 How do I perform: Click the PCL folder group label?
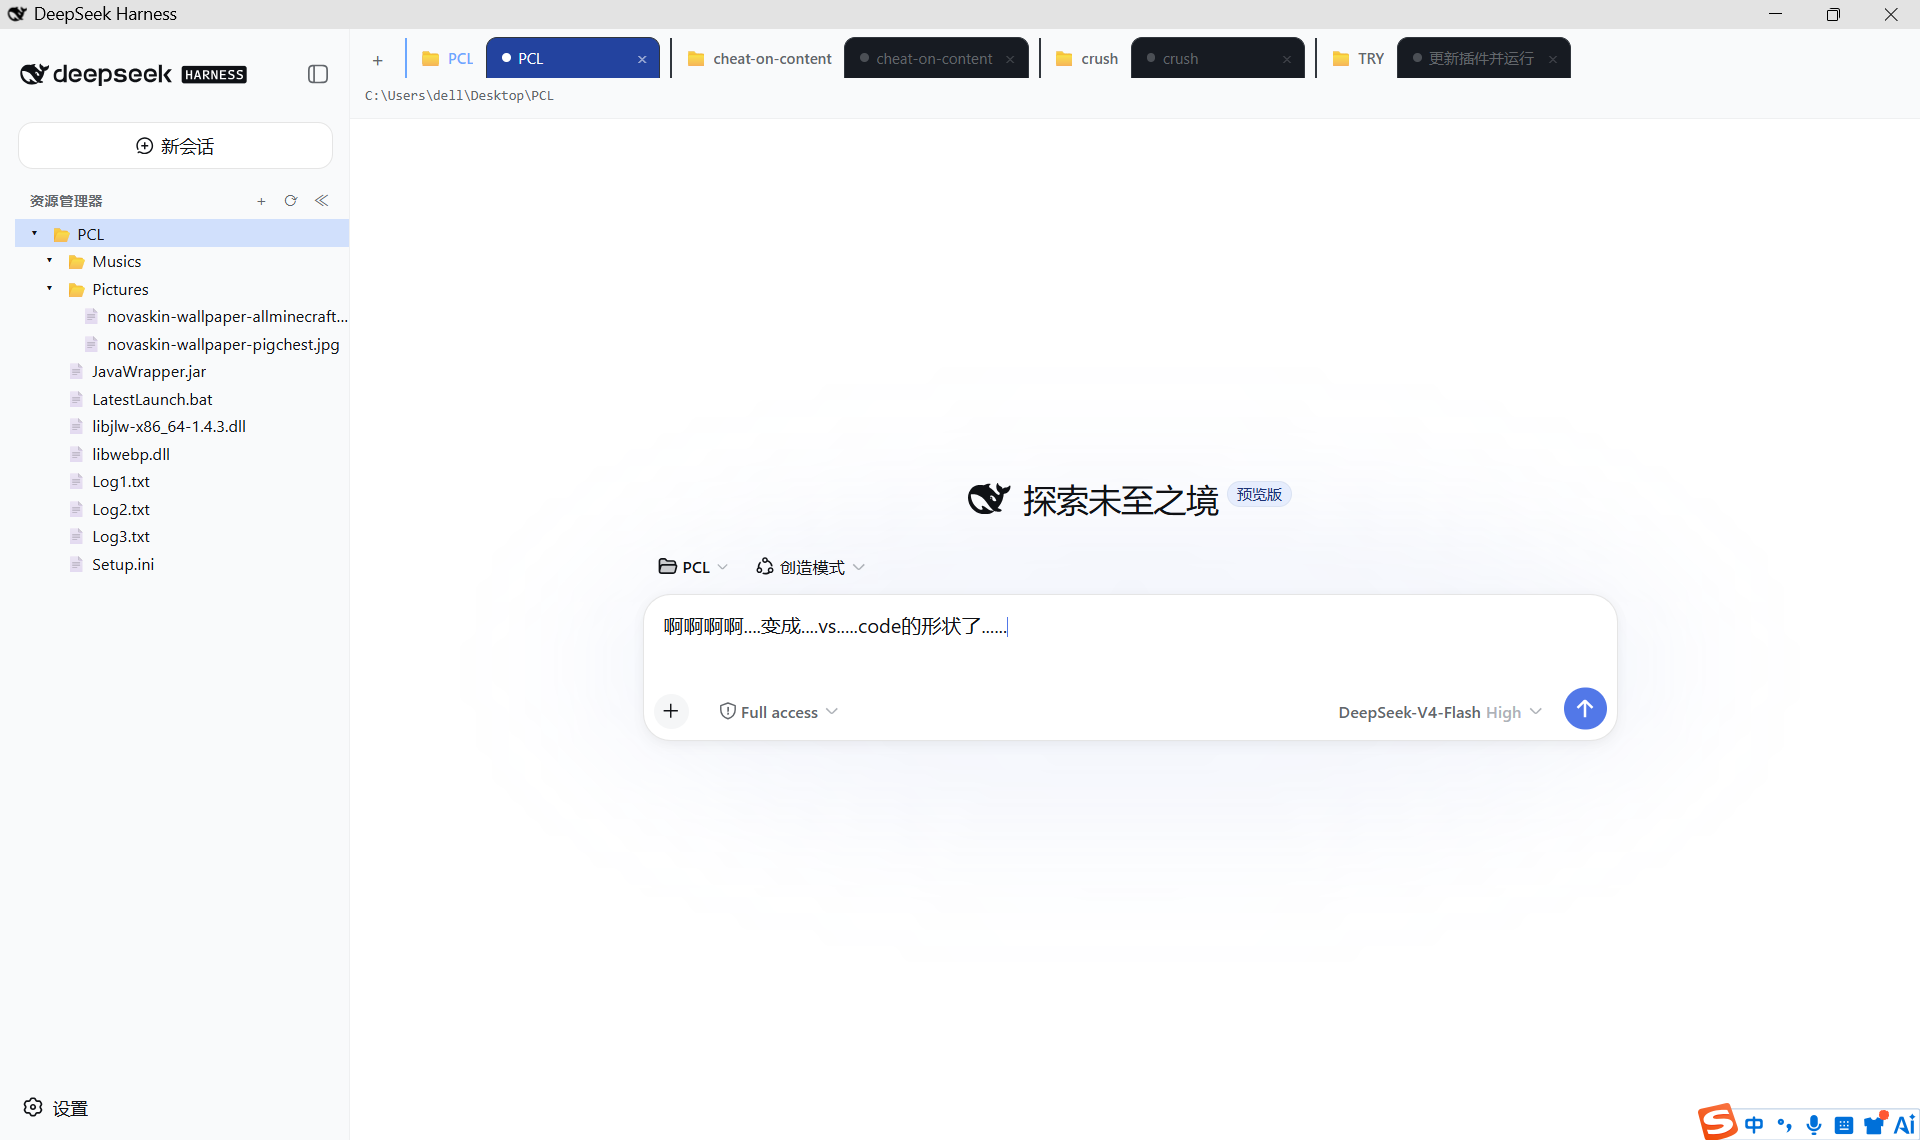tap(448, 59)
